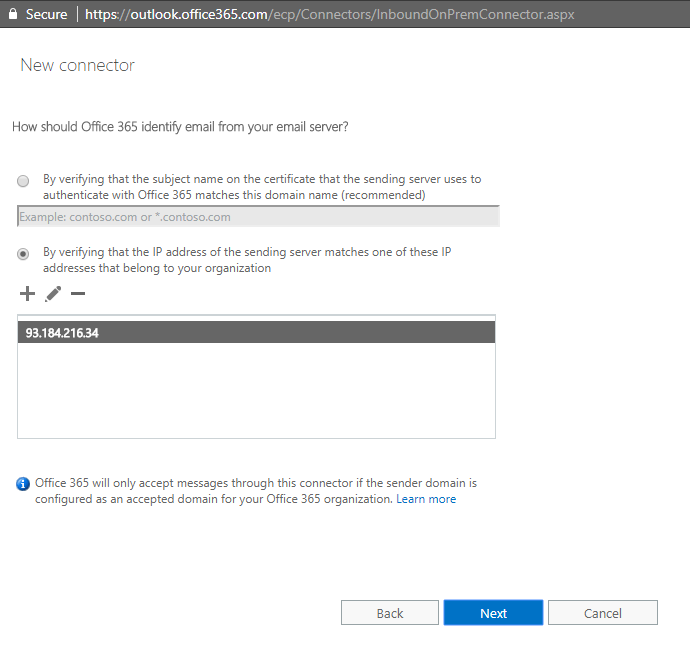Open the Learn more link
This screenshot has height=658, width=690.
(x=426, y=499)
